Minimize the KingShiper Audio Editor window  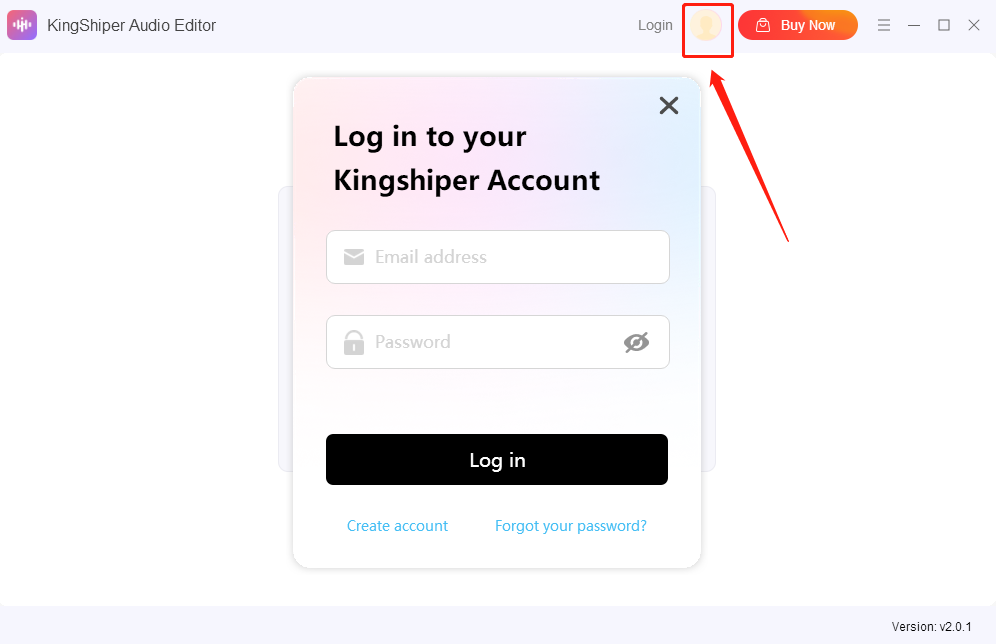click(914, 25)
